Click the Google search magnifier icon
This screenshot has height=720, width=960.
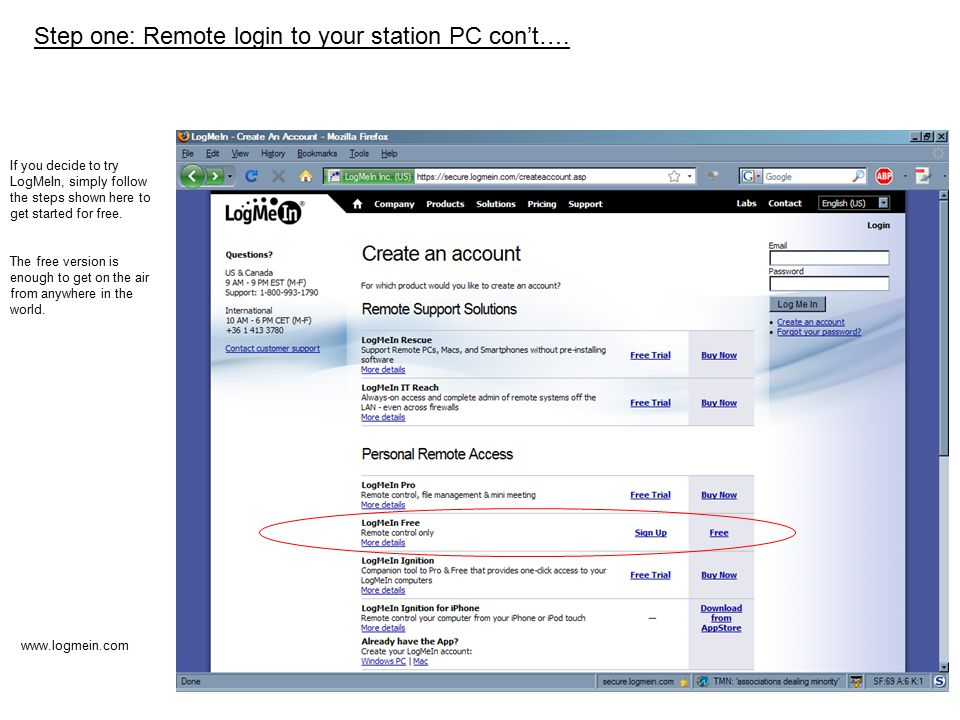click(x=858, y=176)
